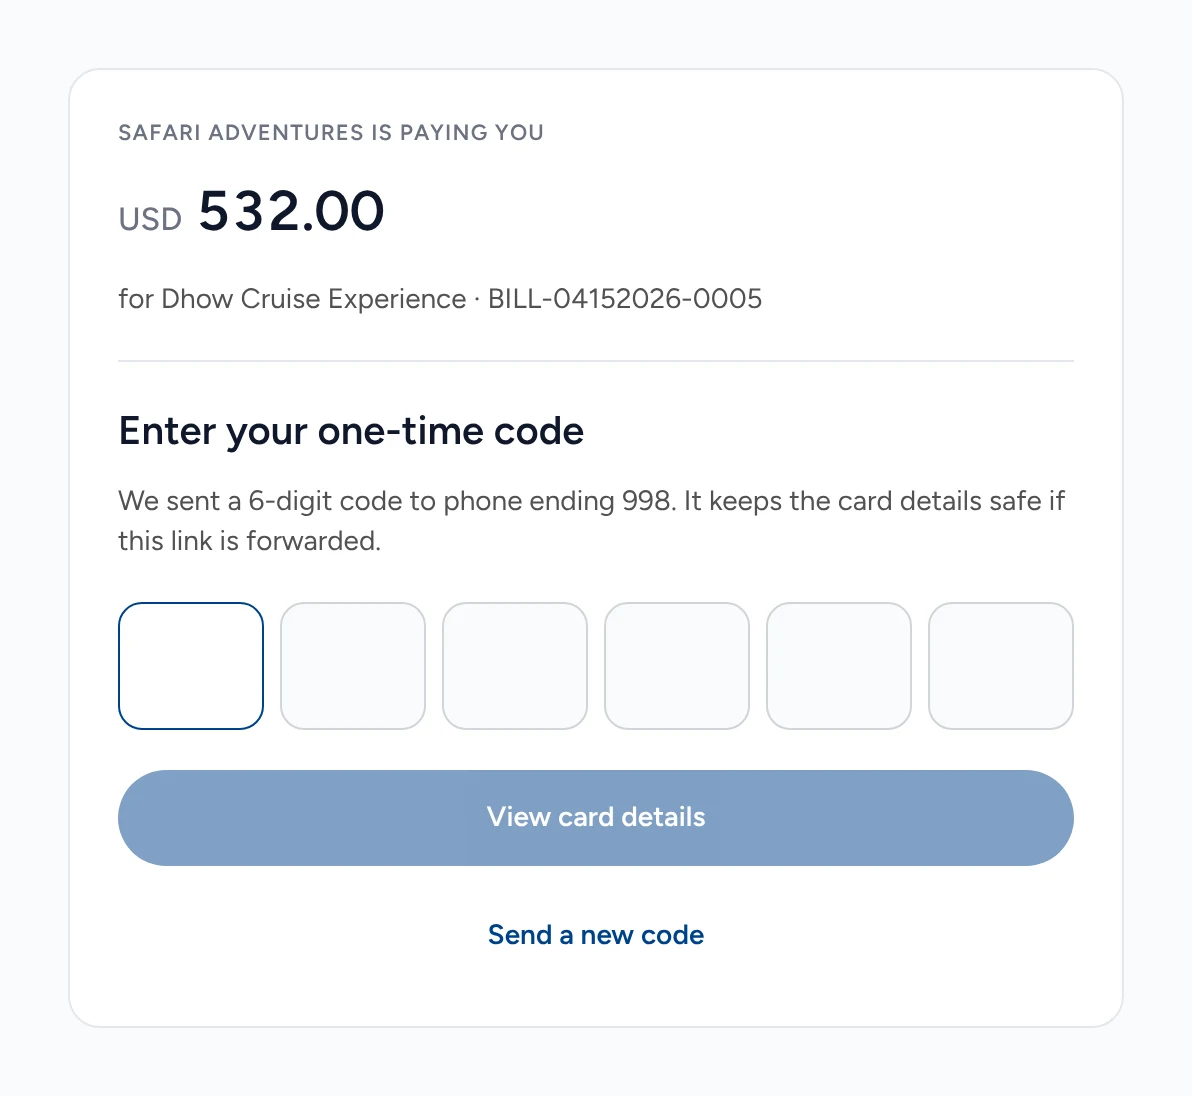The width and height of the screenshot is (1192, 1096).
Task: Select the second code digit box
Action: click(x=353, y=666)
